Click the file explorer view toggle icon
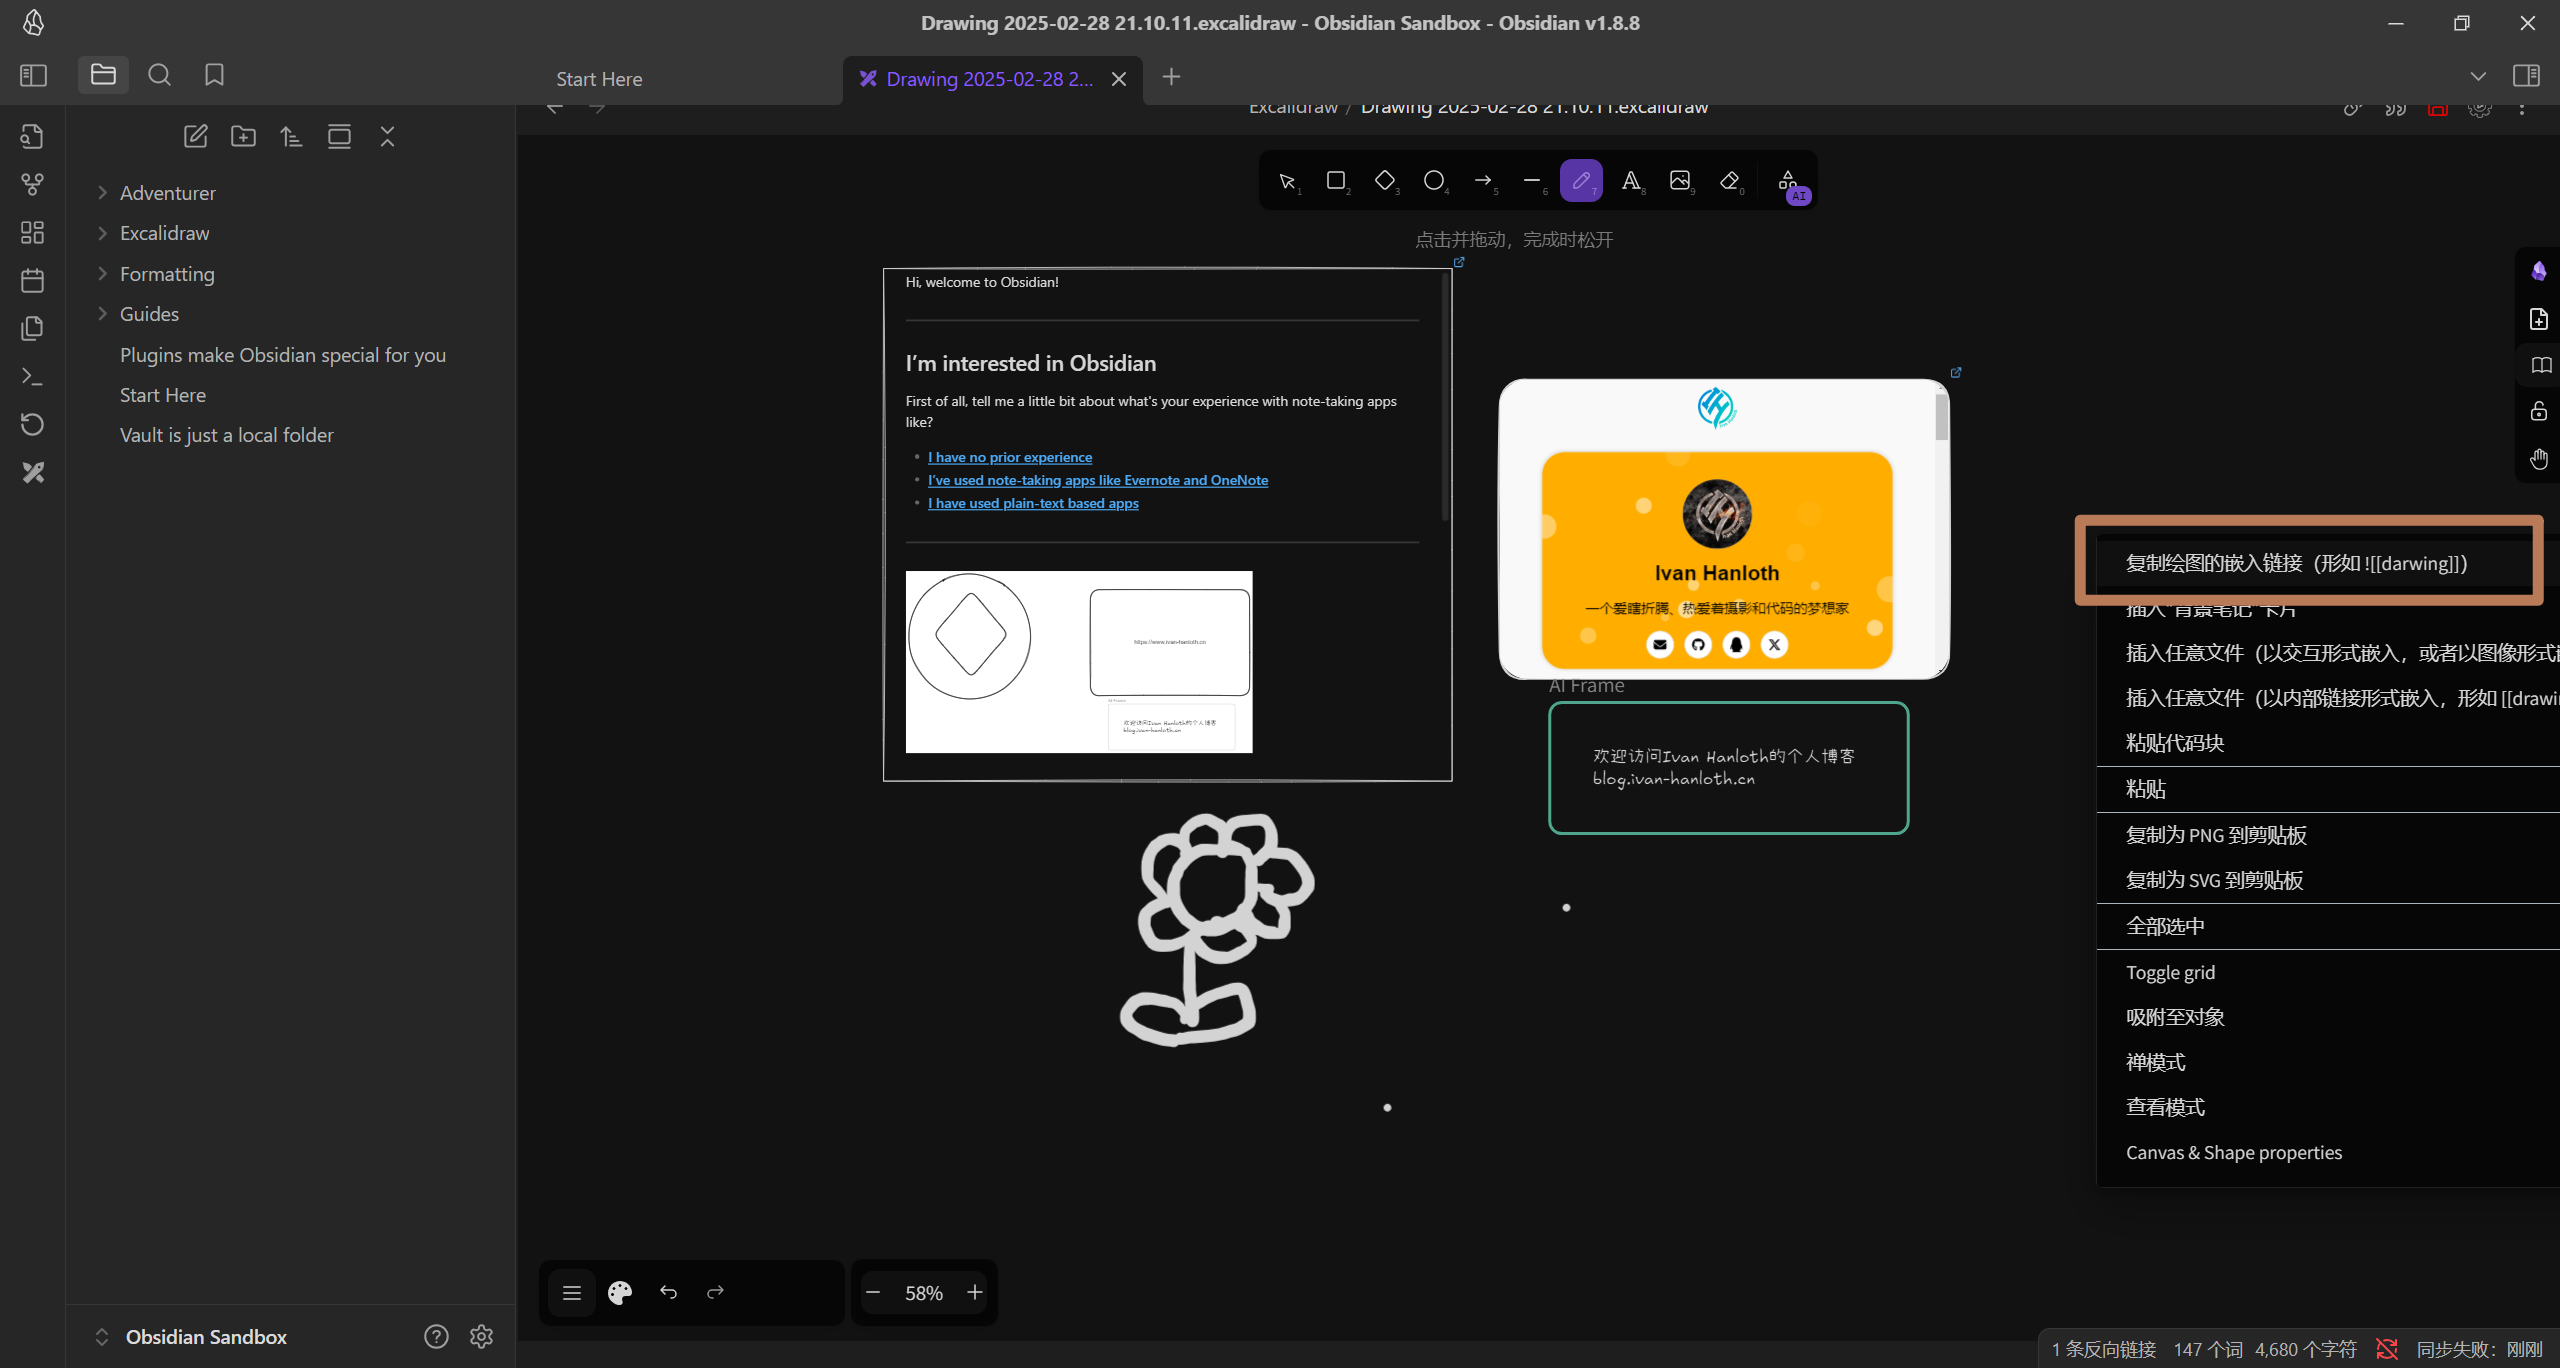The image size is (2560, 1368). [339, 137]
